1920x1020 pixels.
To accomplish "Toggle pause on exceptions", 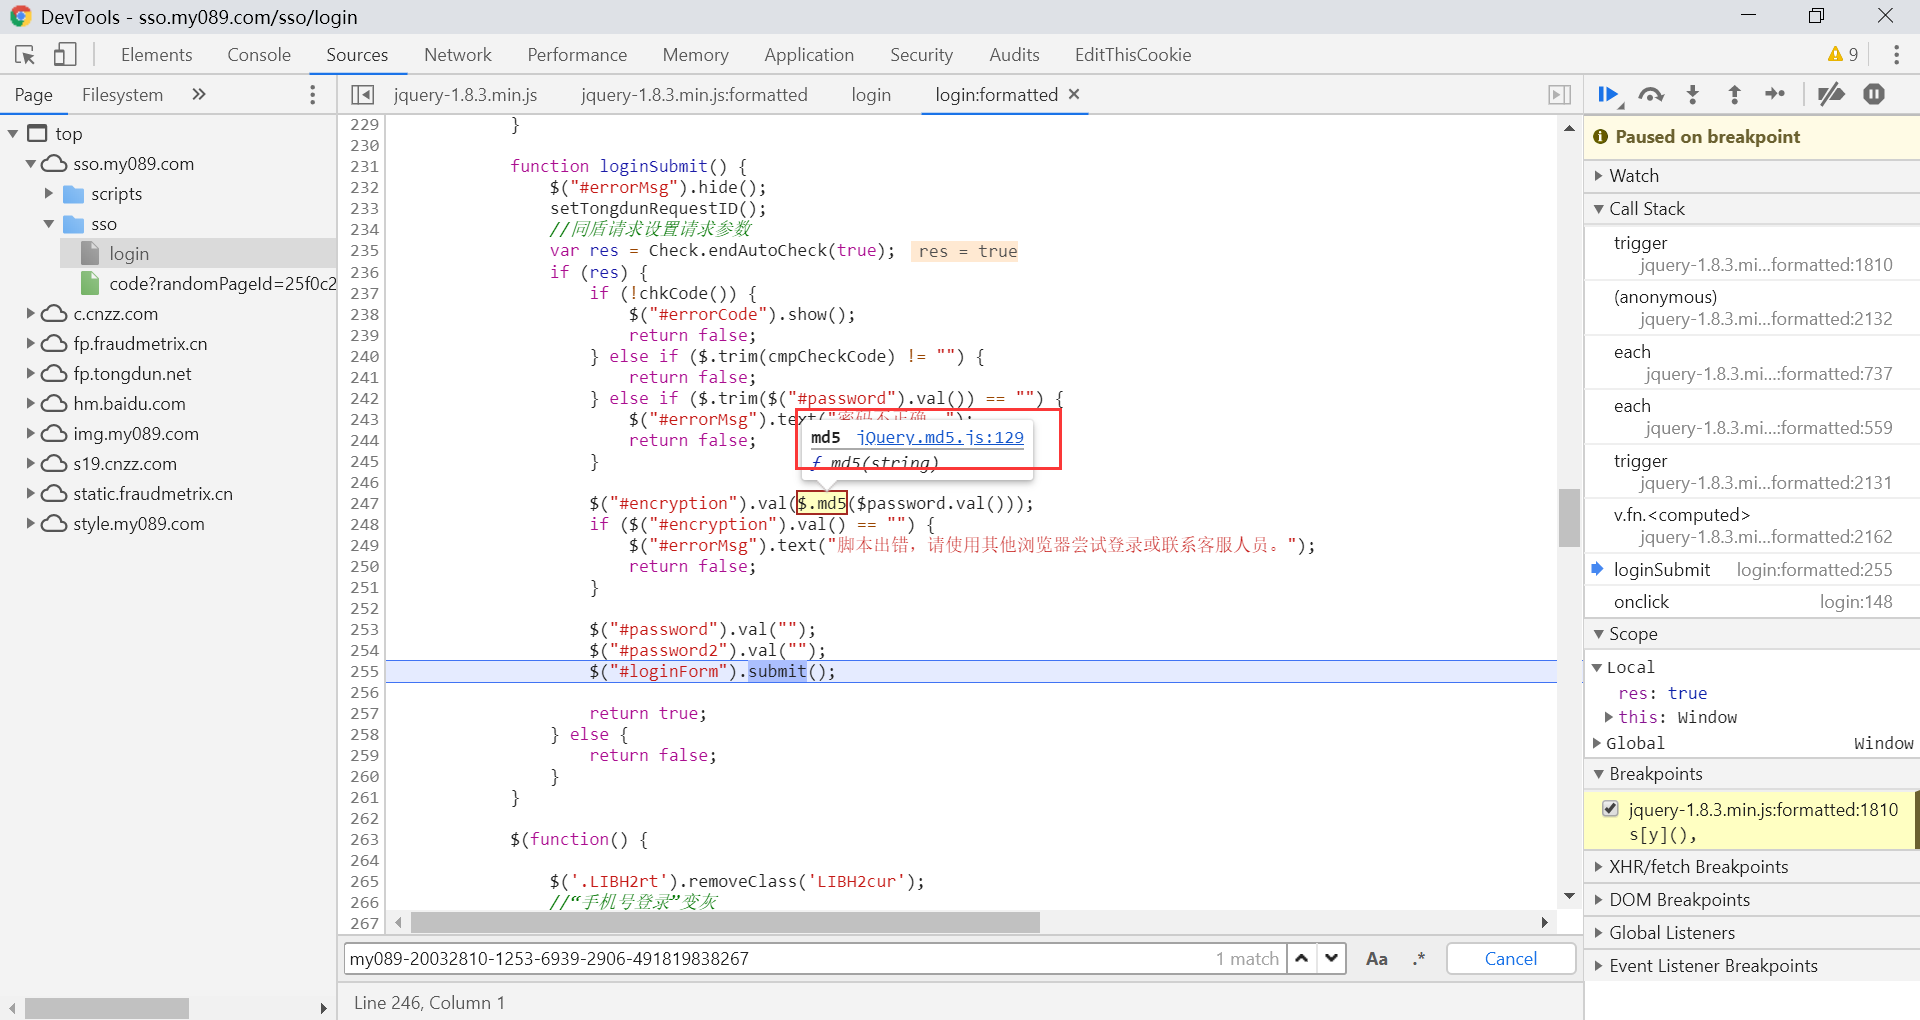I will click(1874, 94).
